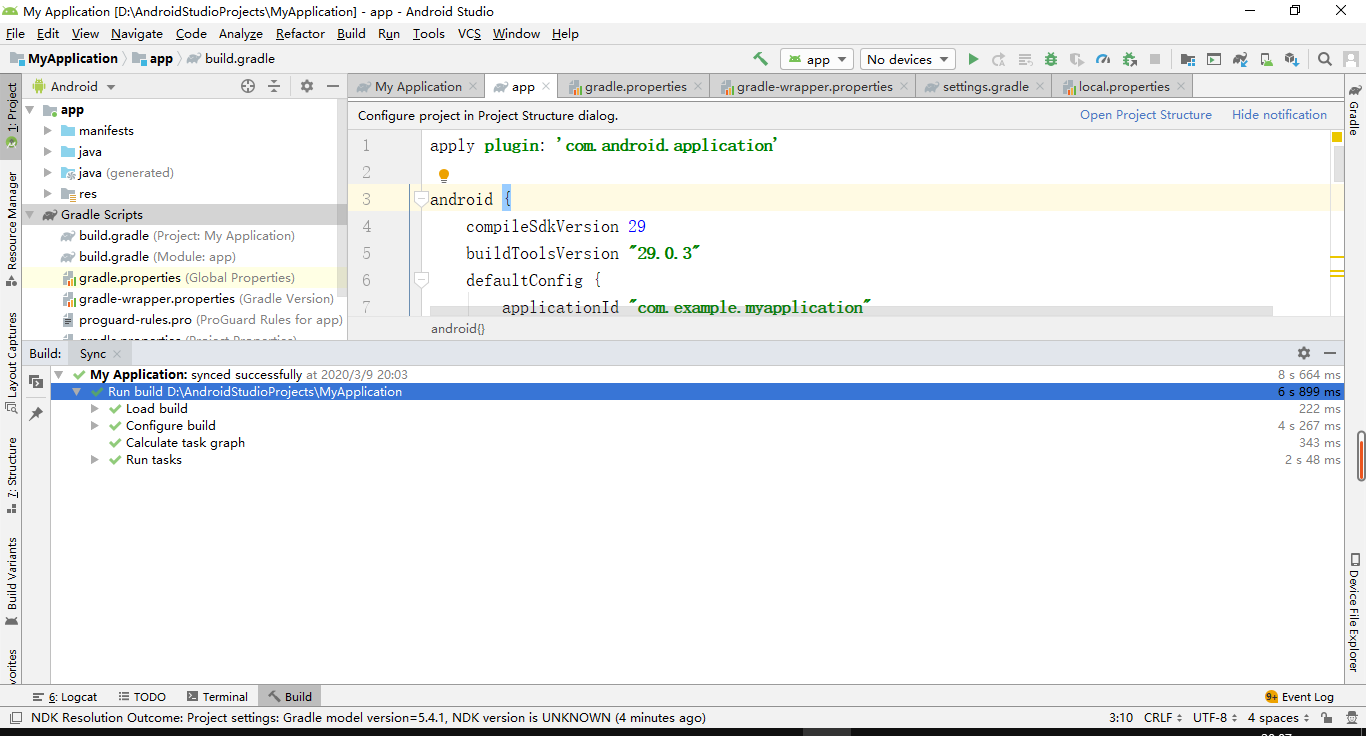This screenshot has height=736, width=1366.
Task: Click the Debug app bug icon
Action: 1051,59
